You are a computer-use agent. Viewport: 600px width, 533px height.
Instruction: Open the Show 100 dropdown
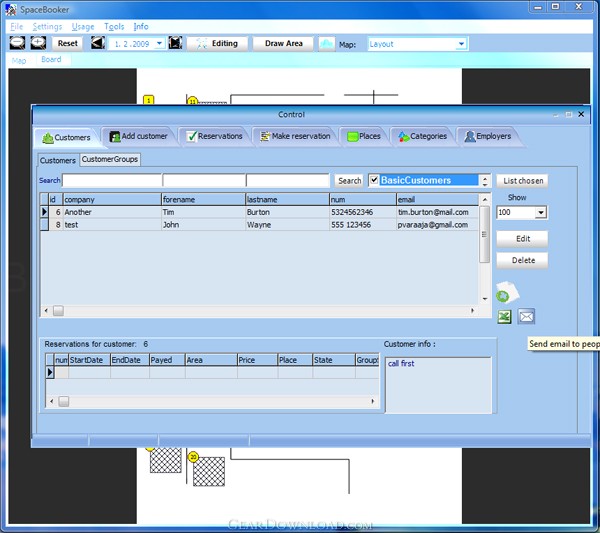pos(540,212)
